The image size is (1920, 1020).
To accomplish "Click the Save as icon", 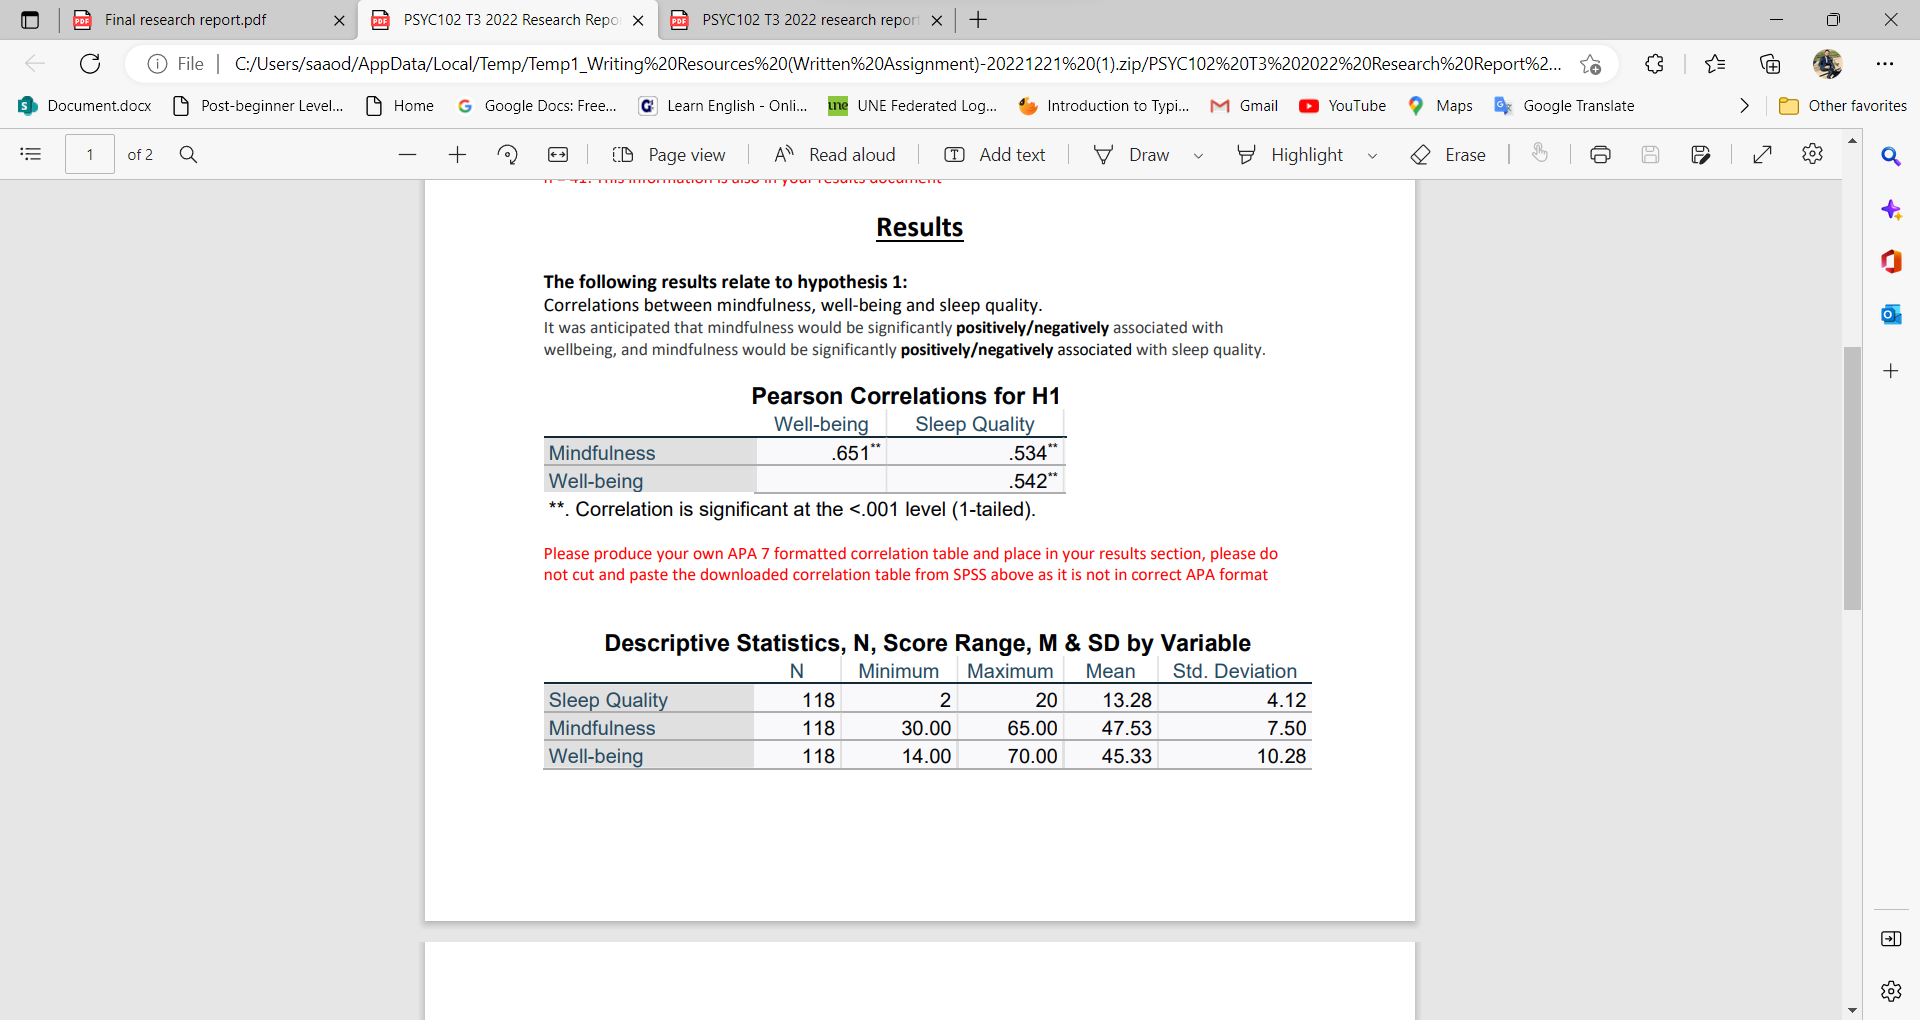I will tap(1700, 154).
